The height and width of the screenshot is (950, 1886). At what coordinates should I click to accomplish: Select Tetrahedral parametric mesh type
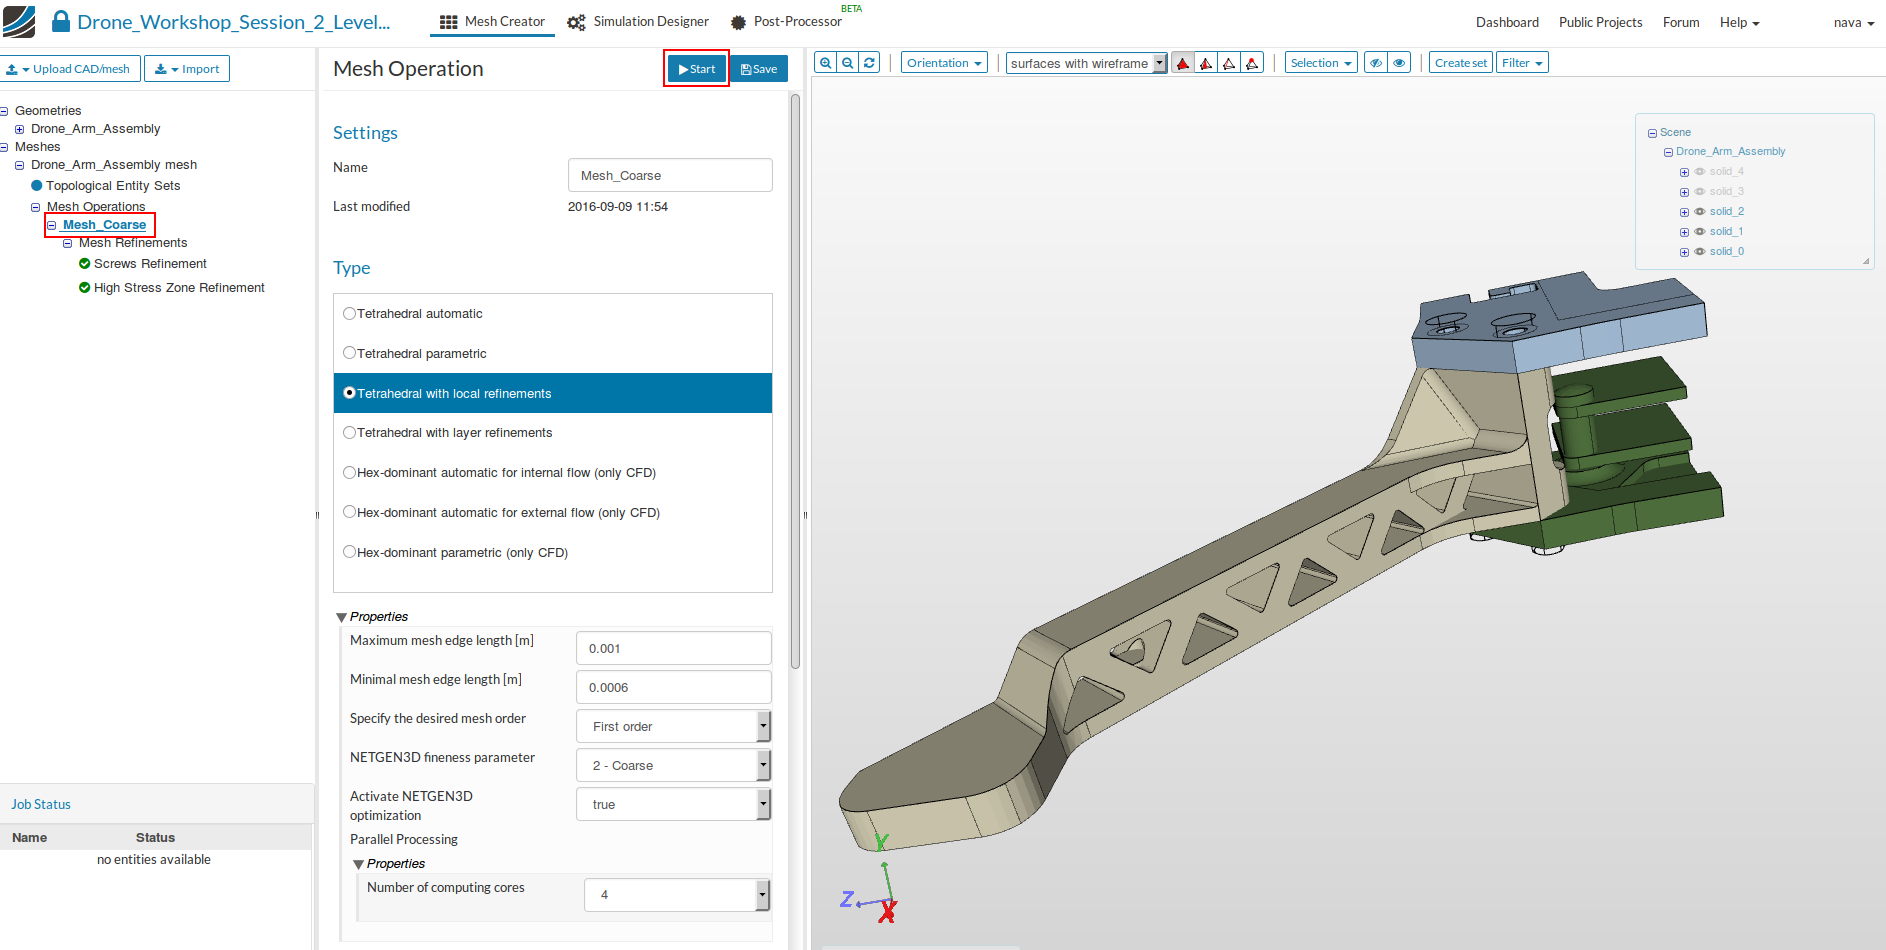(350, 353)
